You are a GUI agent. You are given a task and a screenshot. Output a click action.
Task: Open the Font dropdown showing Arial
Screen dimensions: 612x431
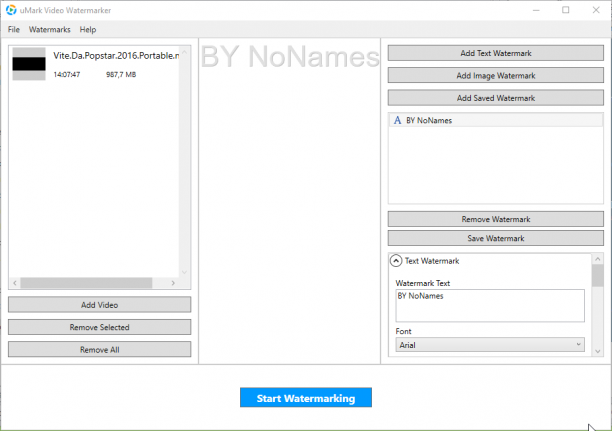(x=490, y=345)
